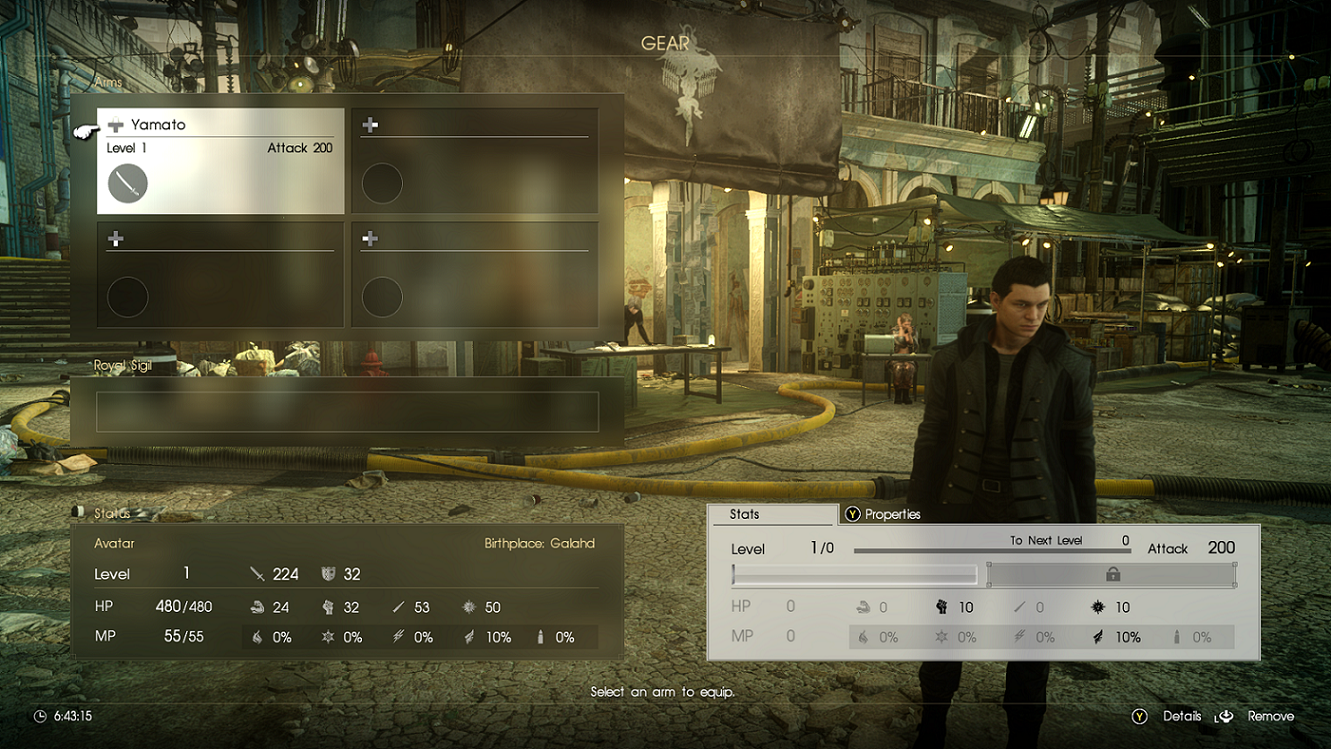Click the shield defense icon in Status panel
The height and width of the screenshot is (749, 1331).
point(328,574)
